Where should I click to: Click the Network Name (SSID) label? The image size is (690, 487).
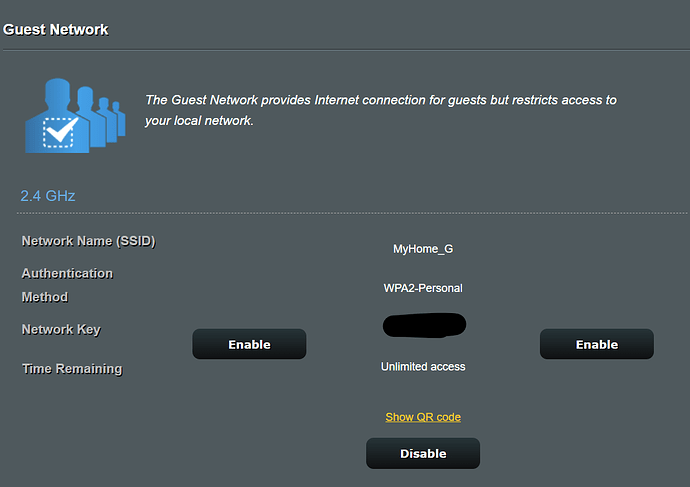[x=88, y=241]
